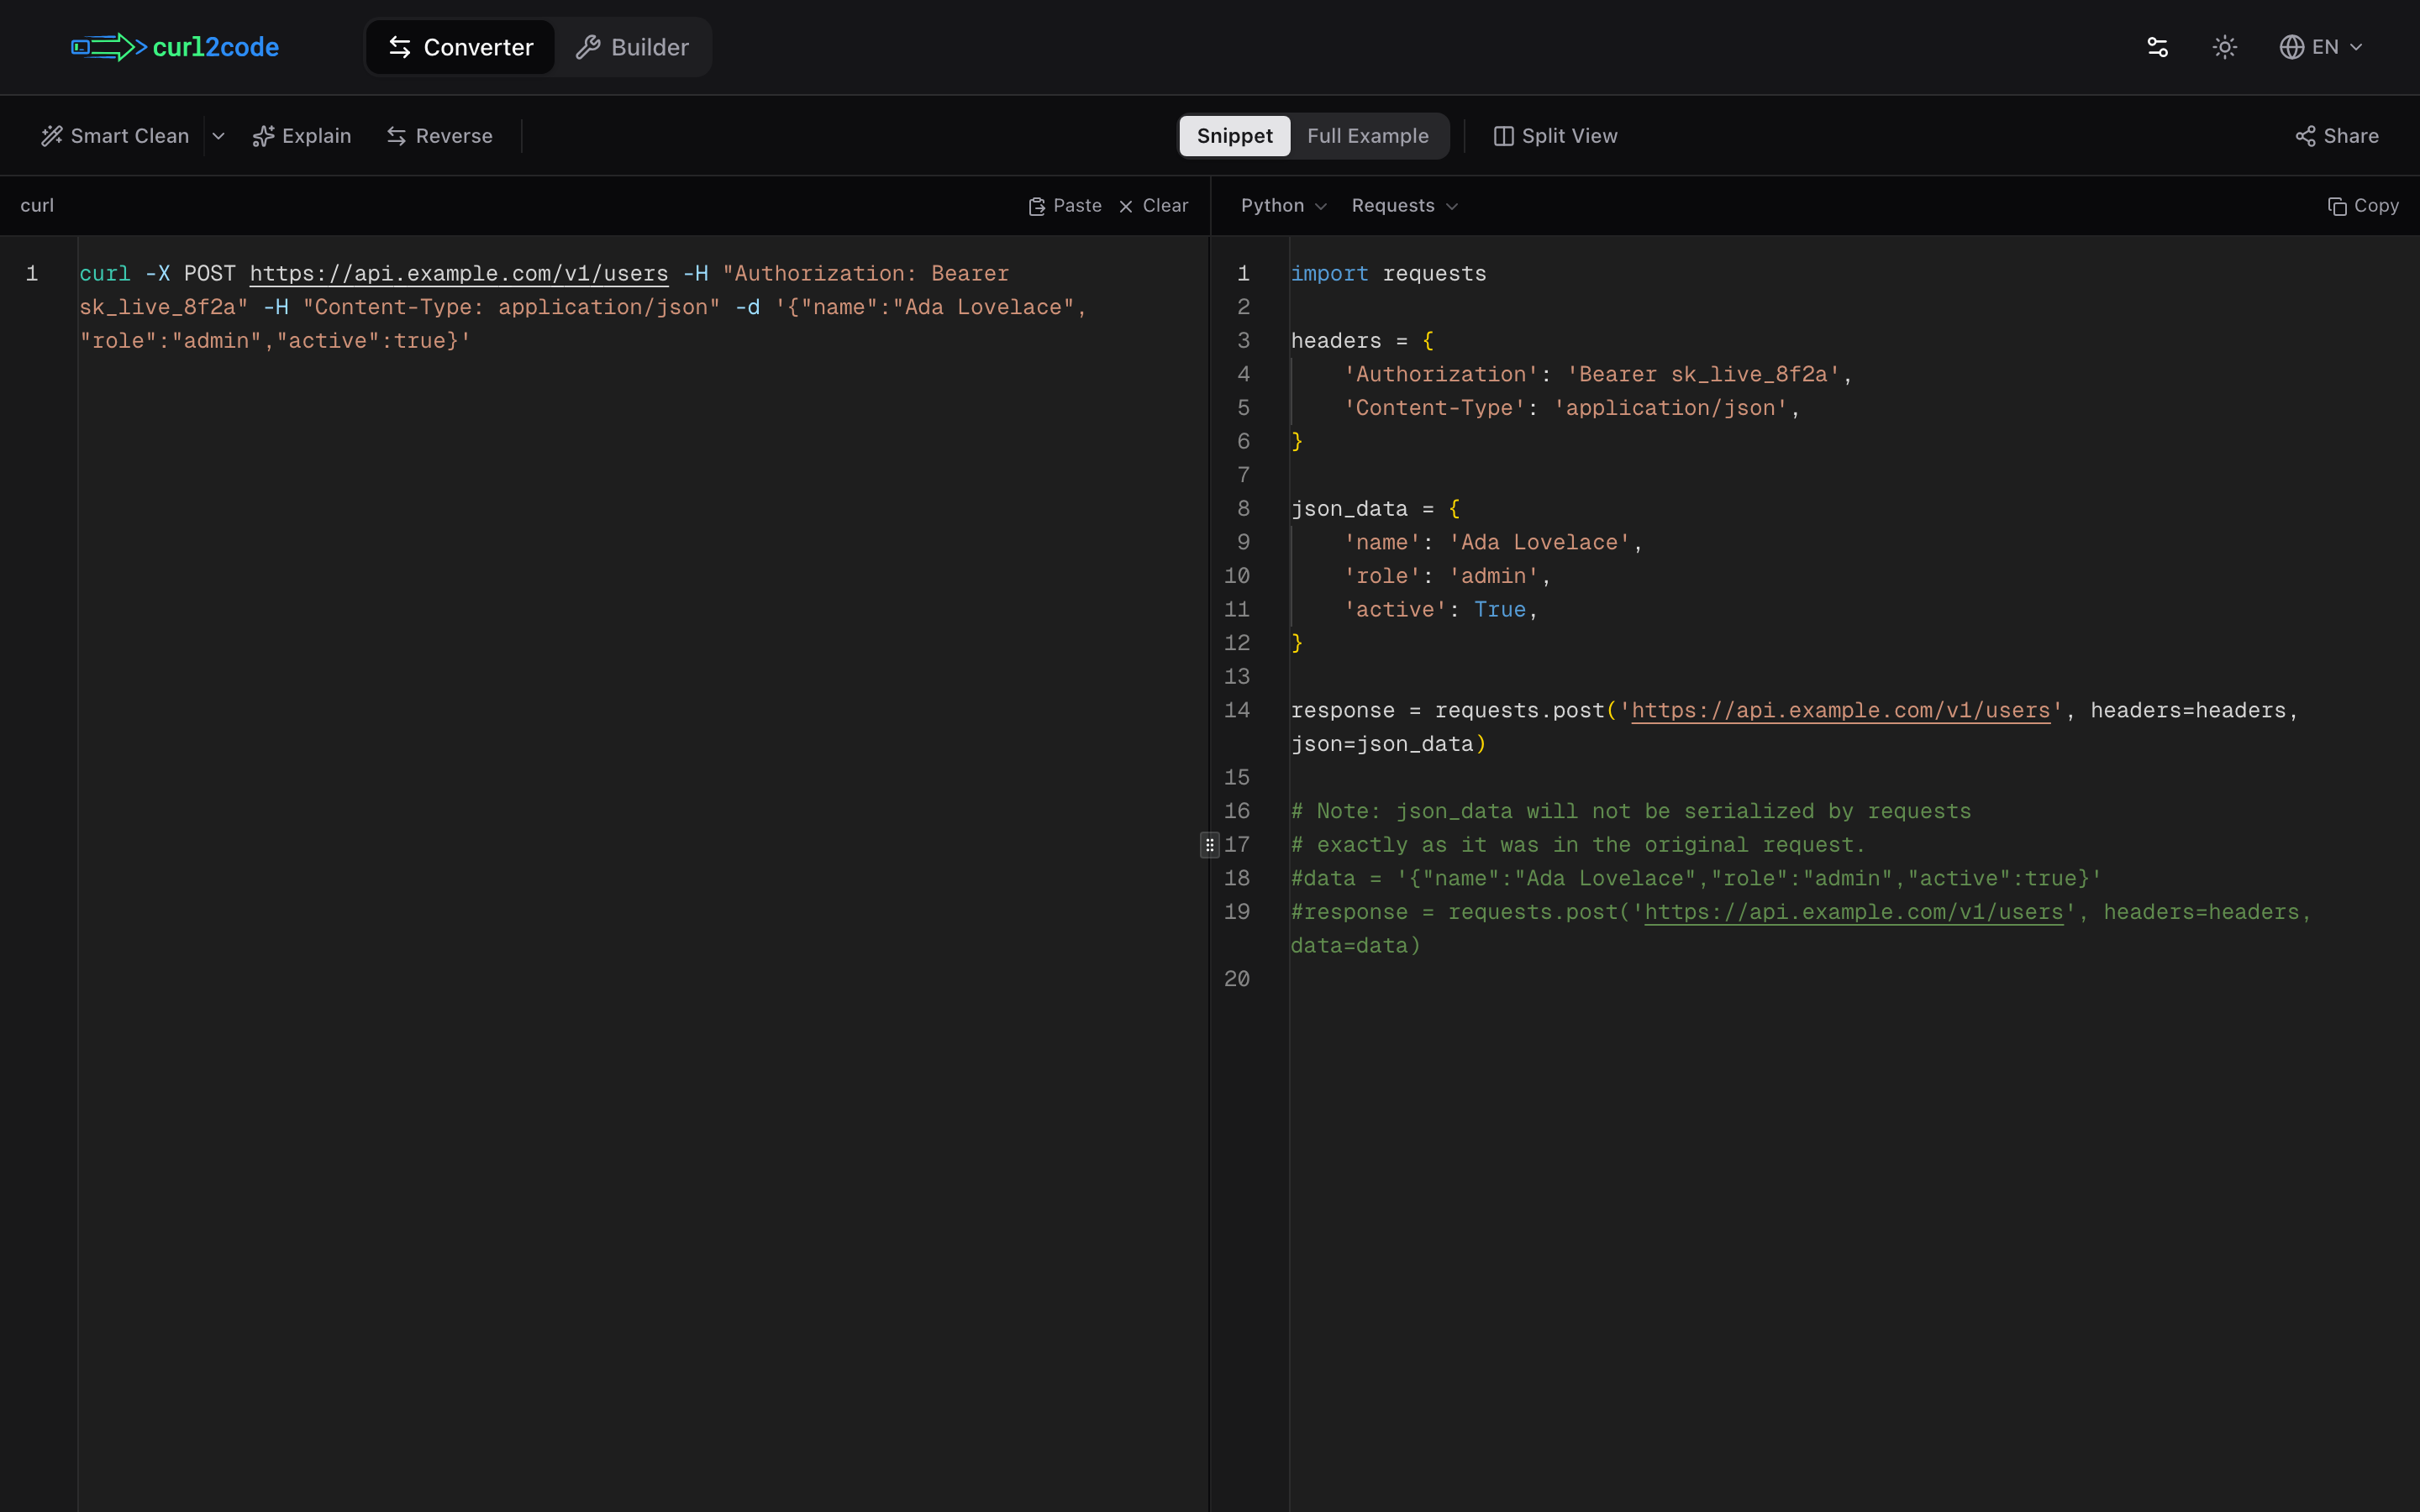Viewport: 2420px width, 1512px height.
Task: Open the settings sliders icon
Action: pyautogui.click(x=2157, y=47)
